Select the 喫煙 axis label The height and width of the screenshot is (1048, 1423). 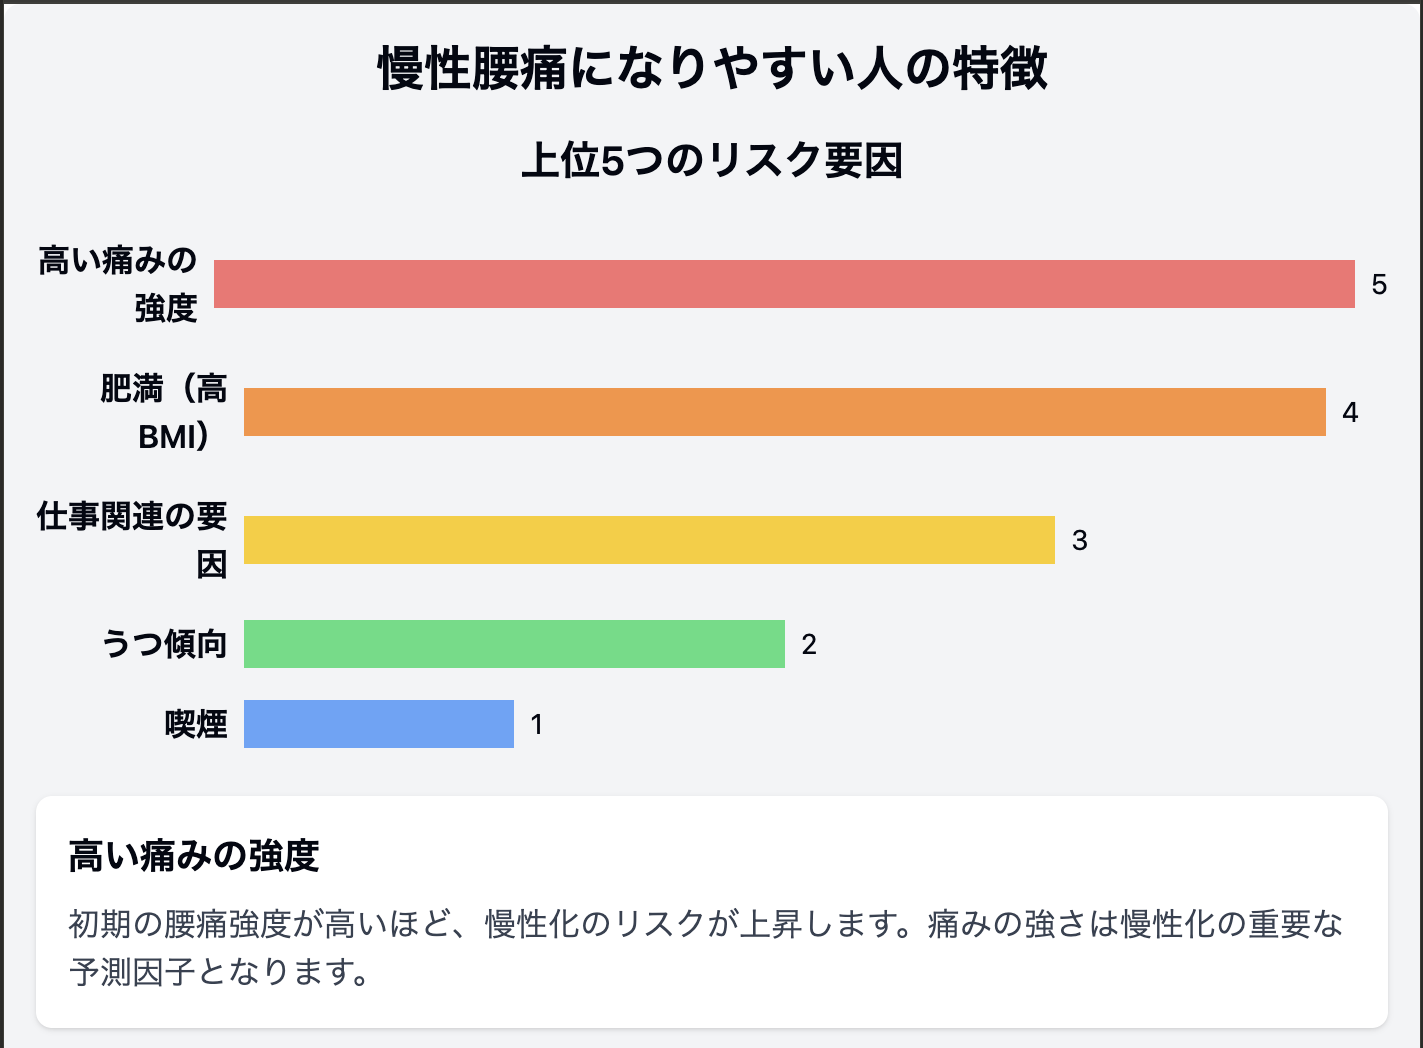196,724
